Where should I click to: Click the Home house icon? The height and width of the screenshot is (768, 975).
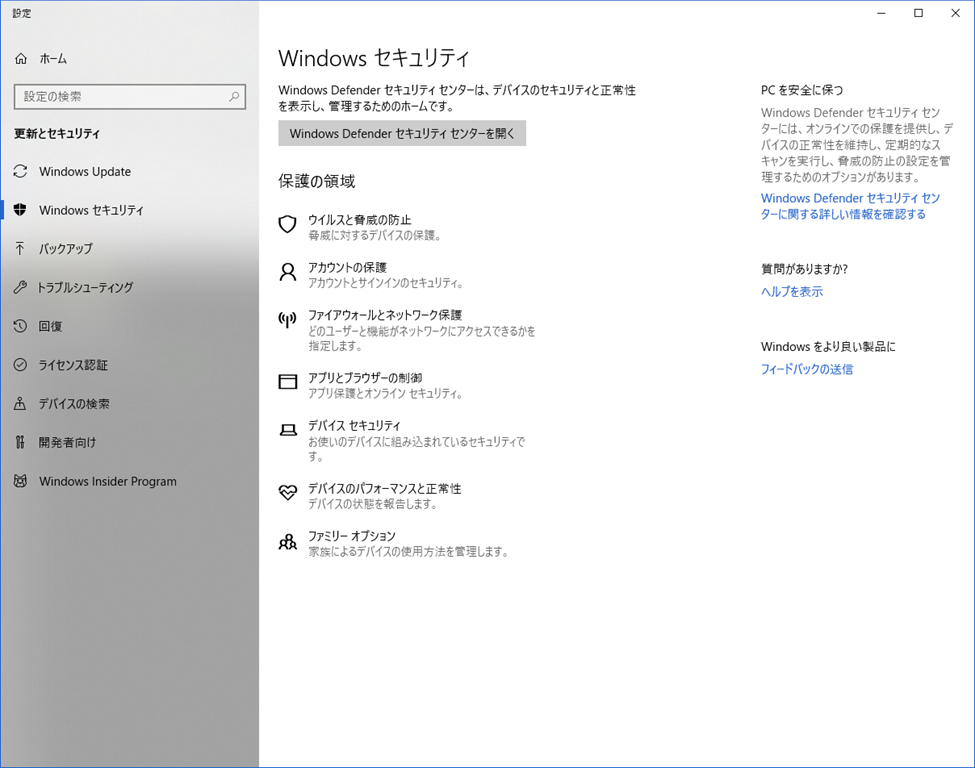coord(21,58)
